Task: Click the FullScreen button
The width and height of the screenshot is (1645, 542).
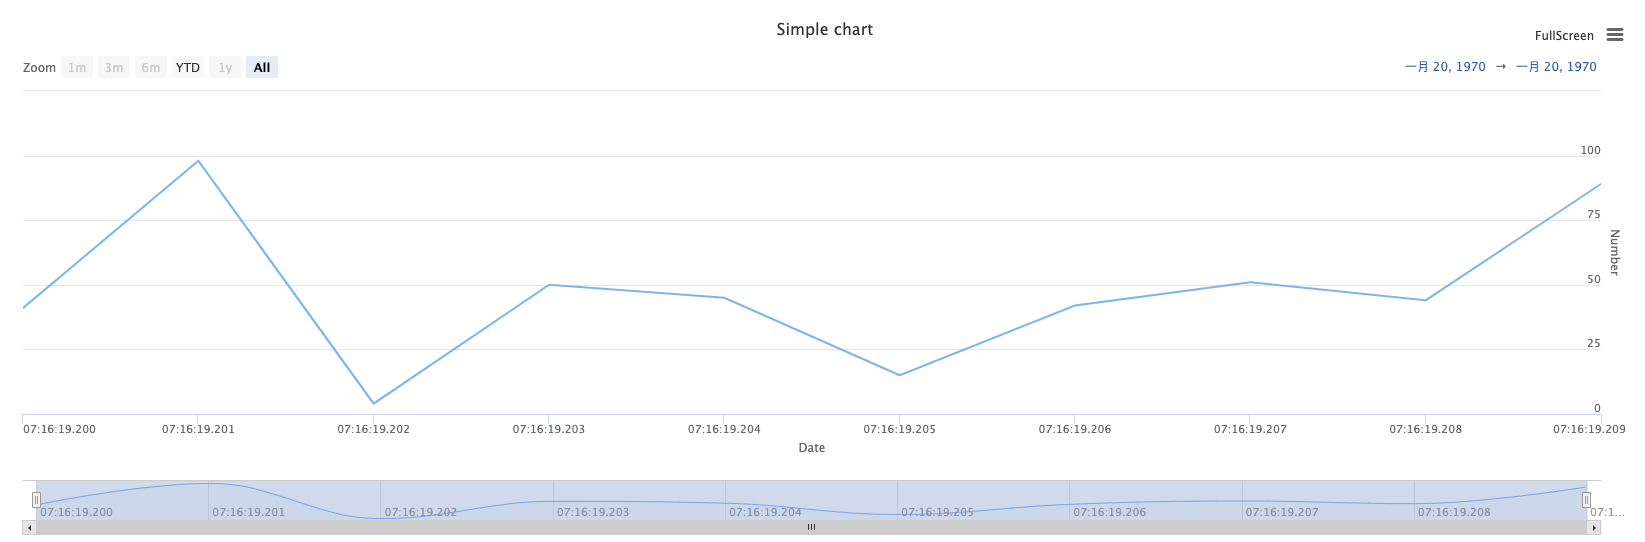Action: click(1564, 36)
